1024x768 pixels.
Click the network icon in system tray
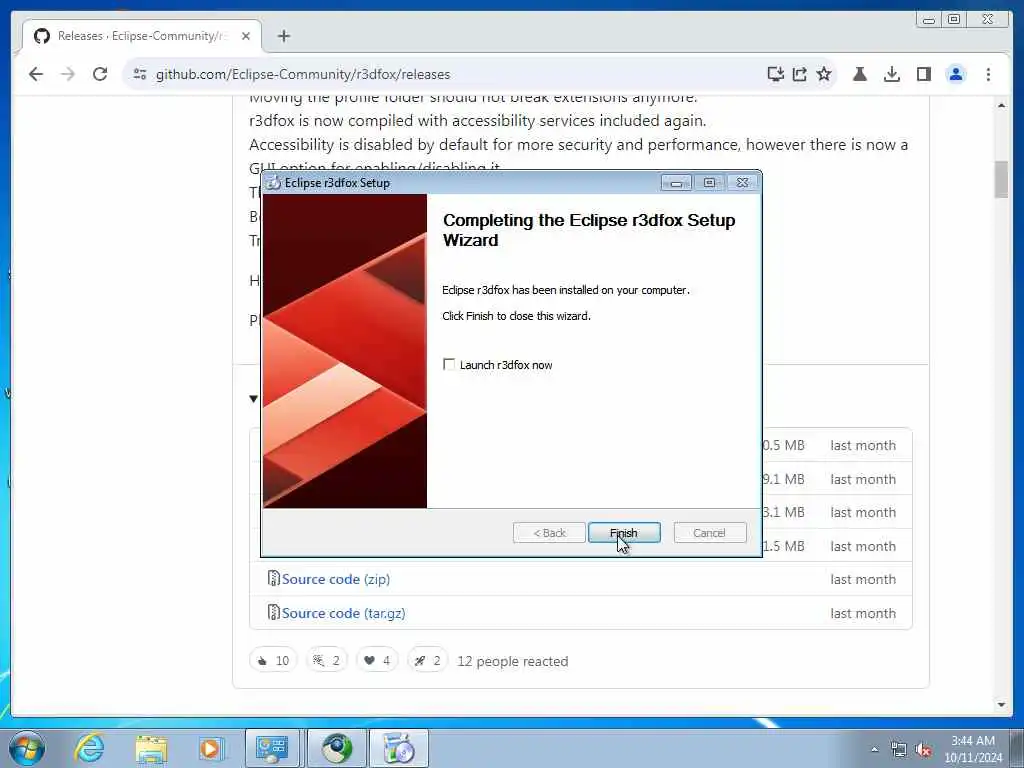[x=899, y=750]
